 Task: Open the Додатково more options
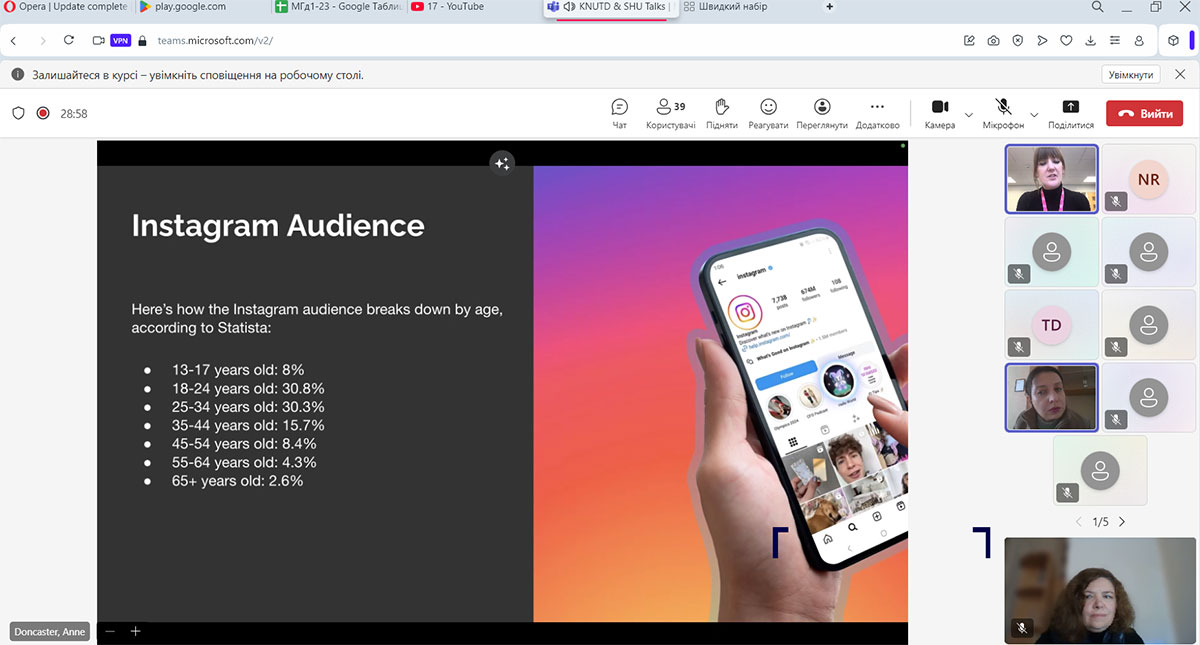point(877,113)
